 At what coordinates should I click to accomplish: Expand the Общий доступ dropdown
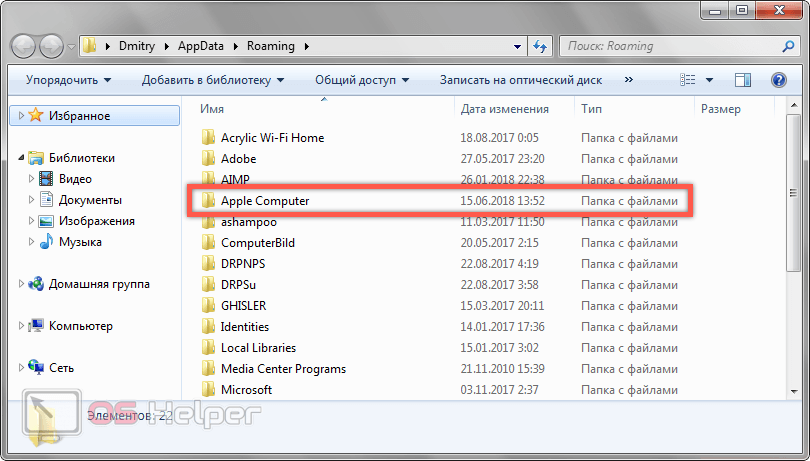[361, 80]
